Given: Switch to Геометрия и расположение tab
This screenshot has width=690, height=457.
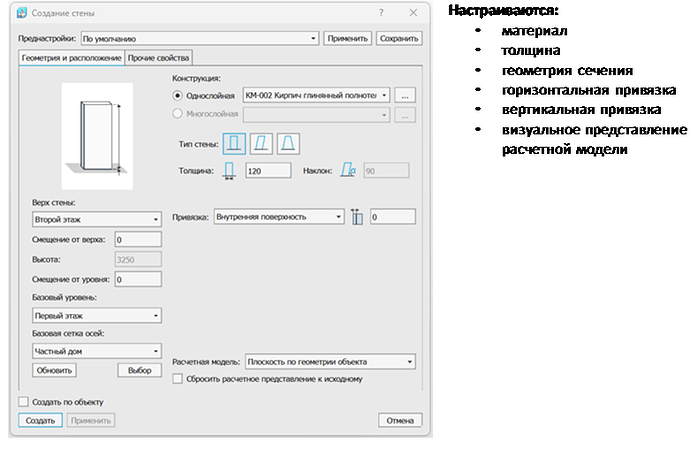Looking at the screenshot, I should tap(72, 58).
